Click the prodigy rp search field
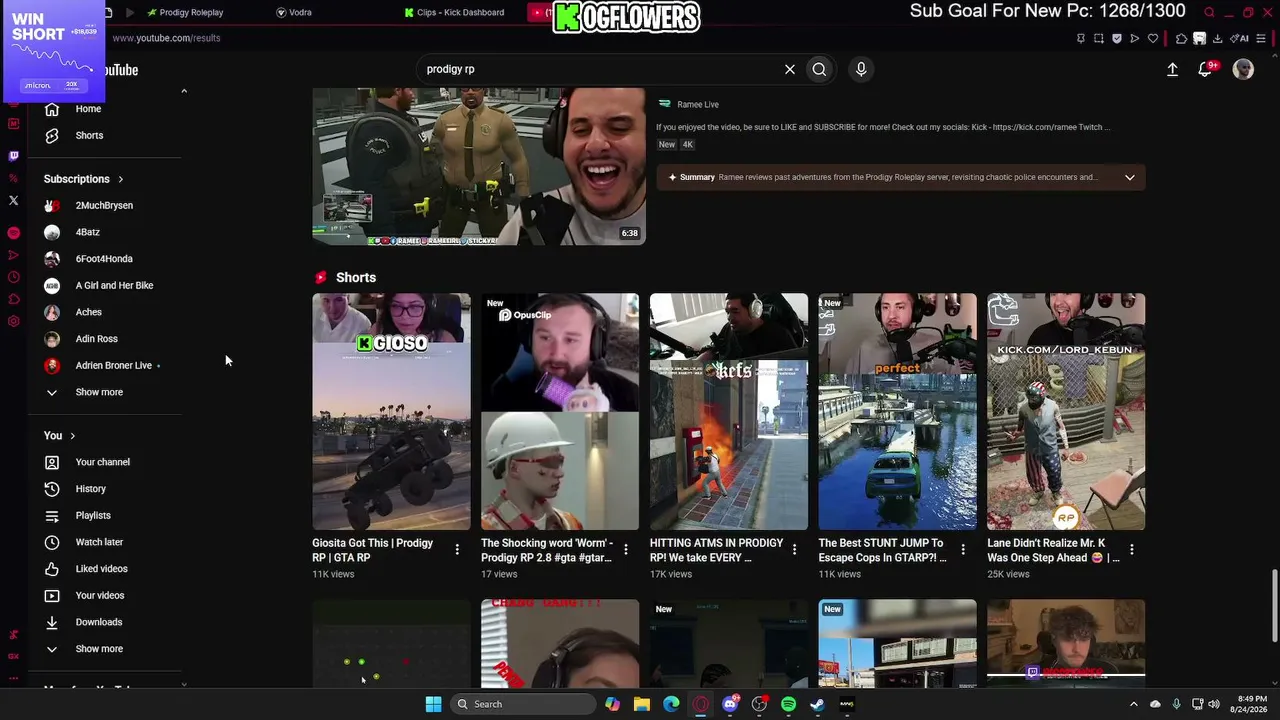1280x720 pixels. tap(600, 69)
